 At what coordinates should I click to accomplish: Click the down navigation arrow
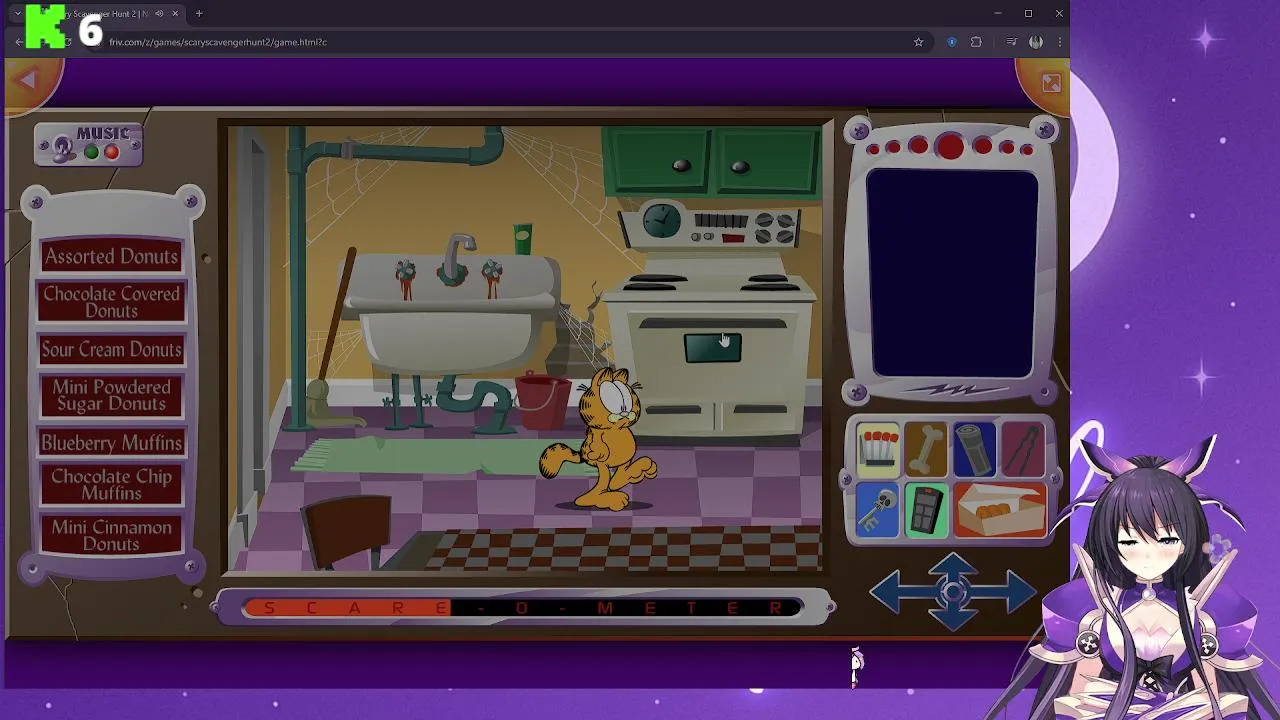952,618
